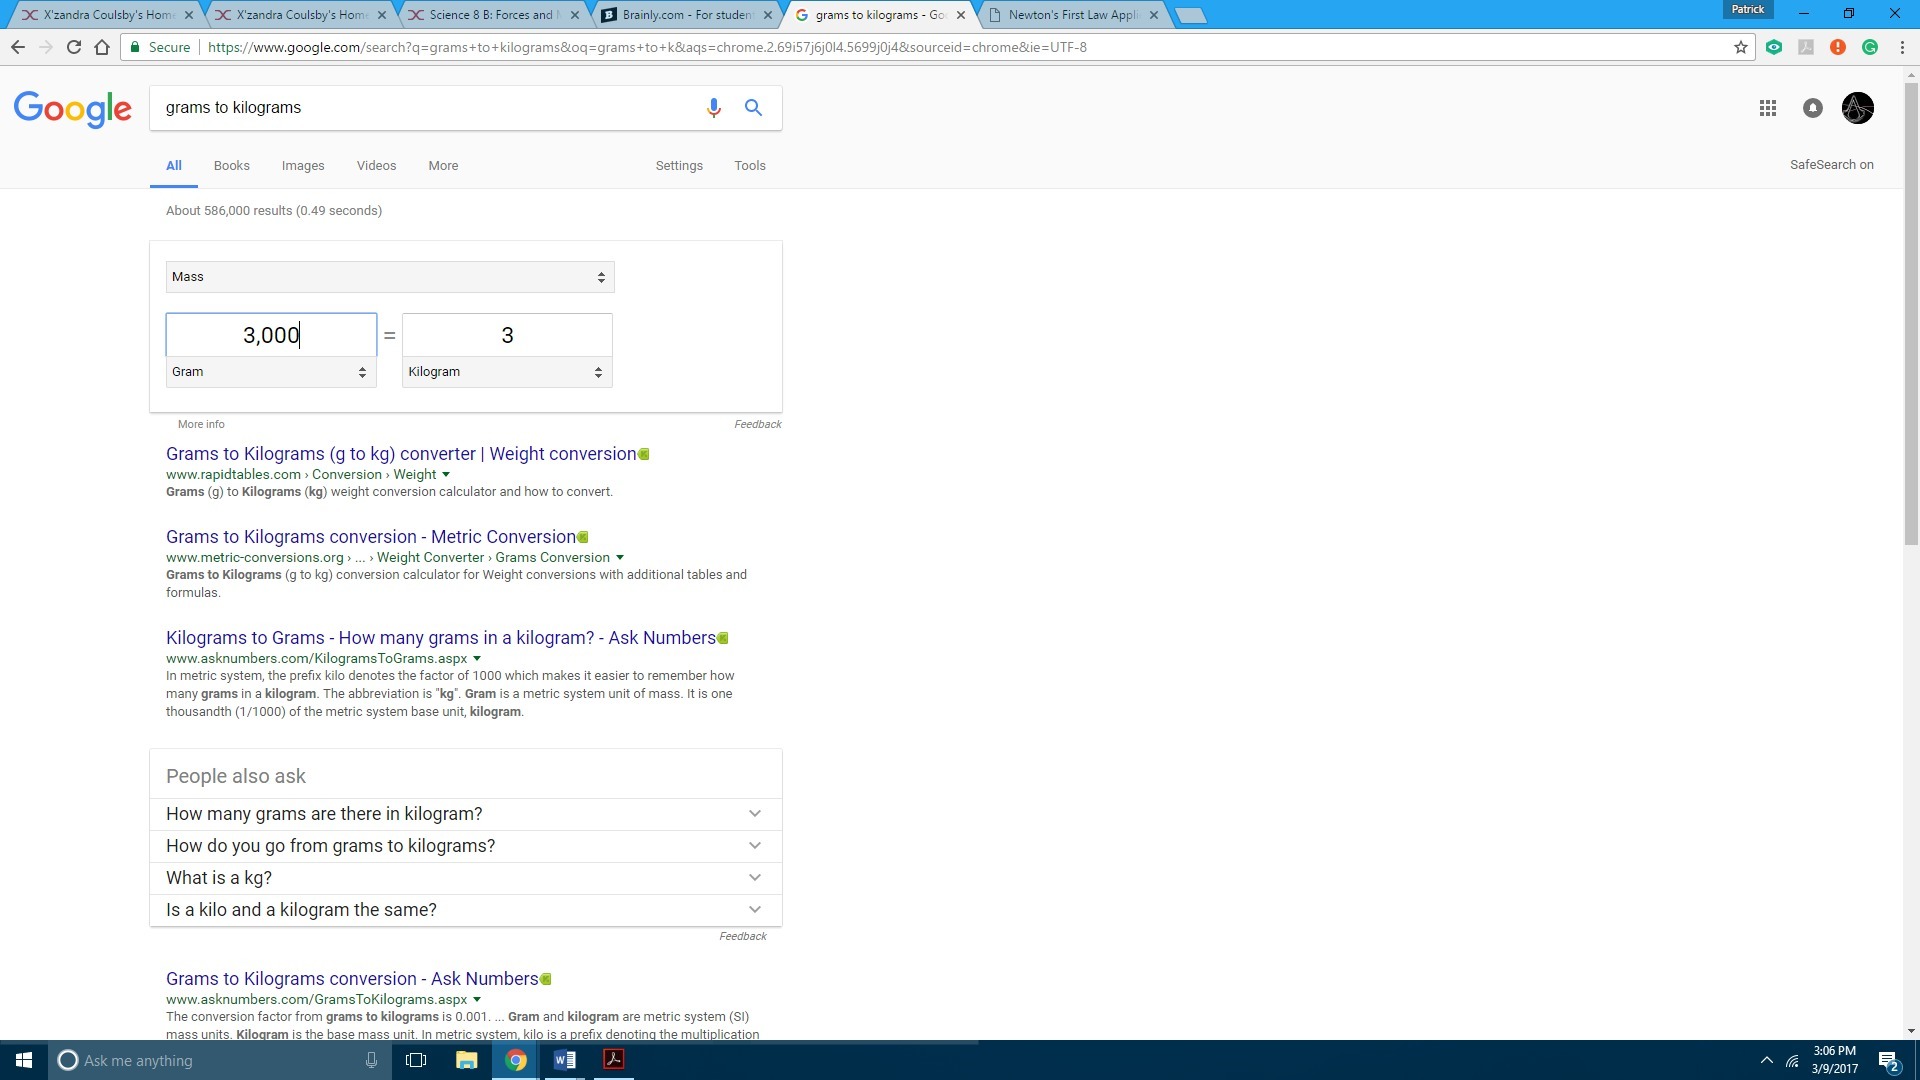Open the search Tools button
The width and height of the screenshot is (1920, 1080).
click(749, 166)
